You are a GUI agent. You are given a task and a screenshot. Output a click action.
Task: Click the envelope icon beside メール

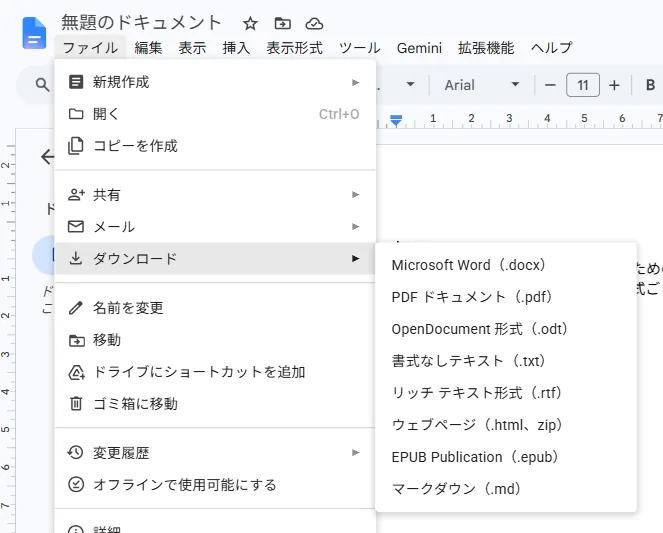tap(76, 227)
